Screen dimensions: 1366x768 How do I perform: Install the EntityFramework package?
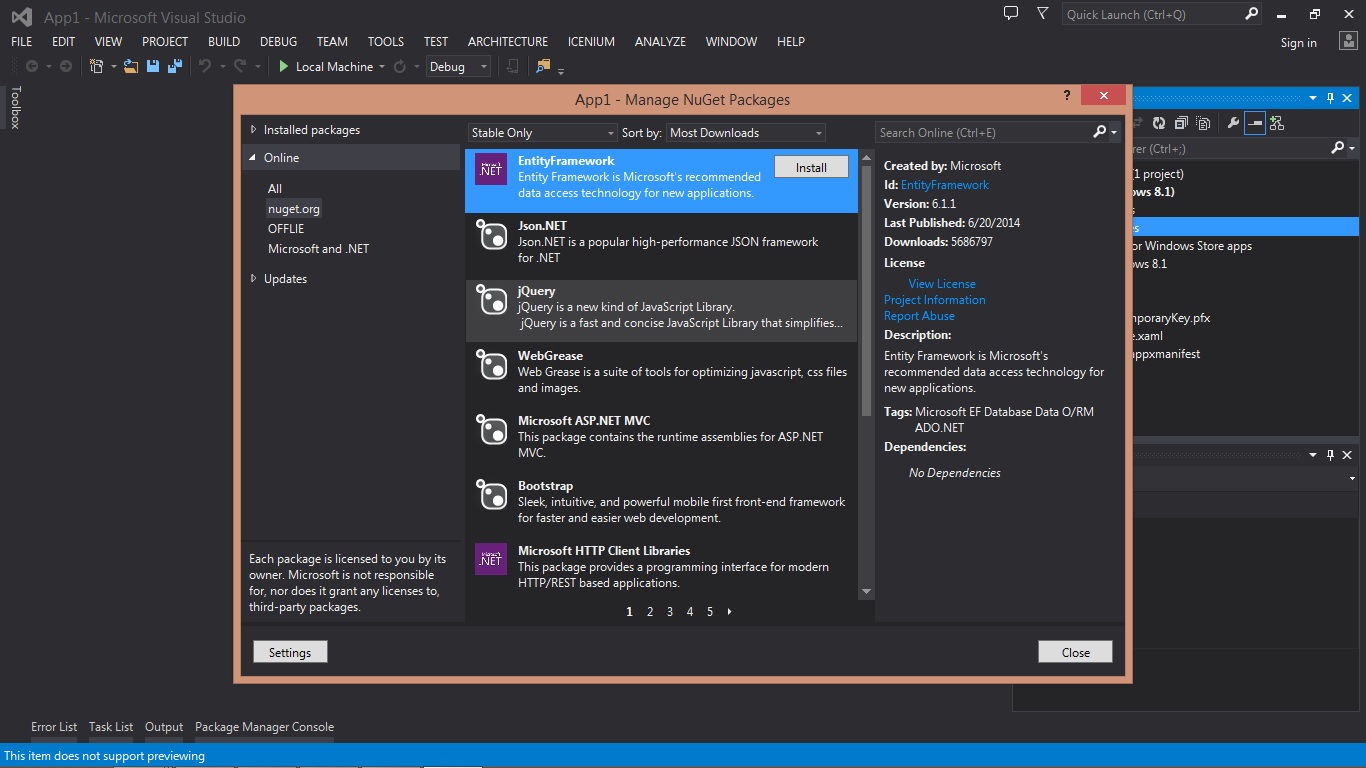[811, 167]
